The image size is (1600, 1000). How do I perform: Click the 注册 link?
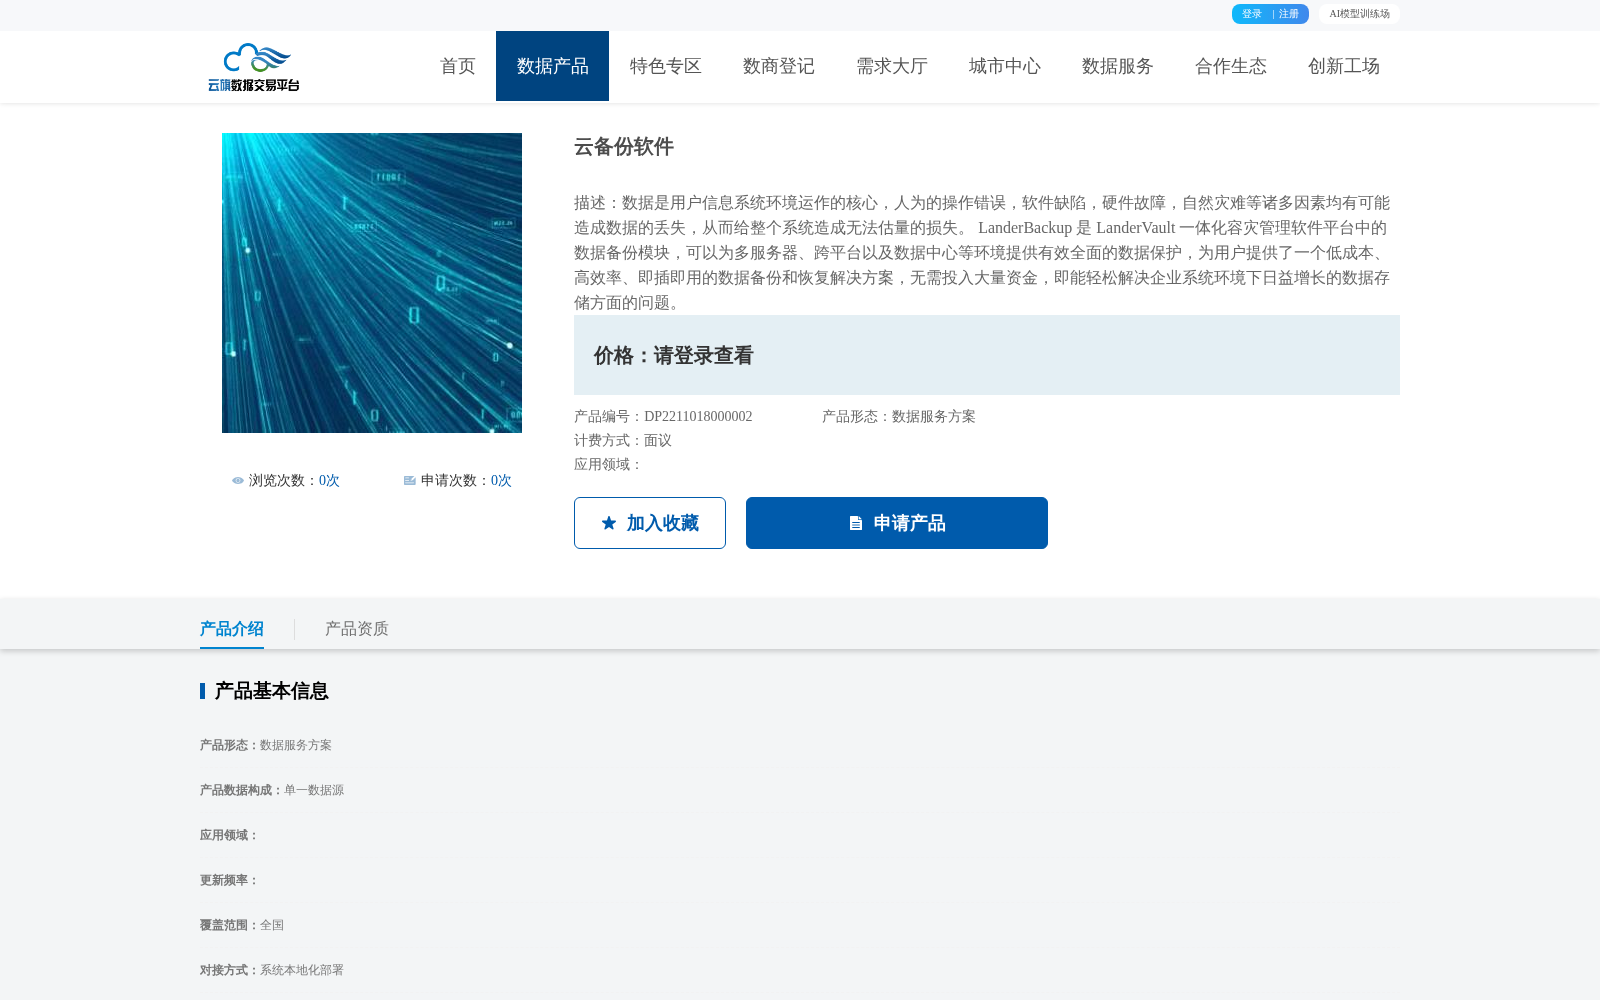(1289, 14)
